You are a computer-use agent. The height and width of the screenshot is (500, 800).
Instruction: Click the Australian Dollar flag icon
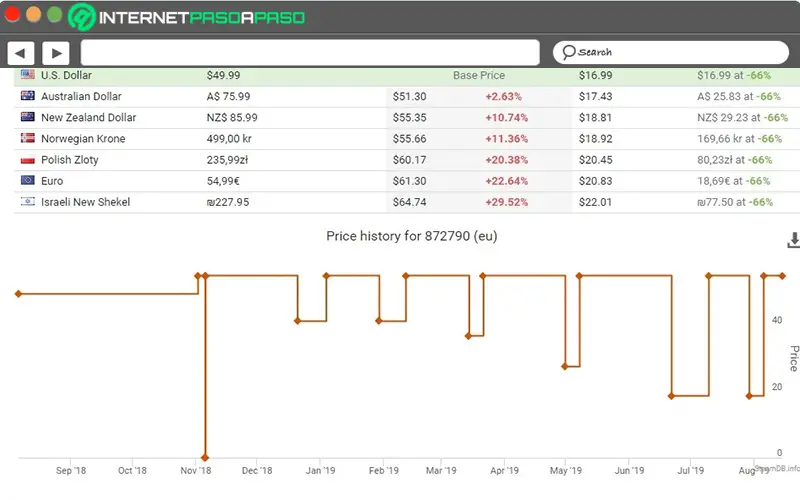(27, 96)
